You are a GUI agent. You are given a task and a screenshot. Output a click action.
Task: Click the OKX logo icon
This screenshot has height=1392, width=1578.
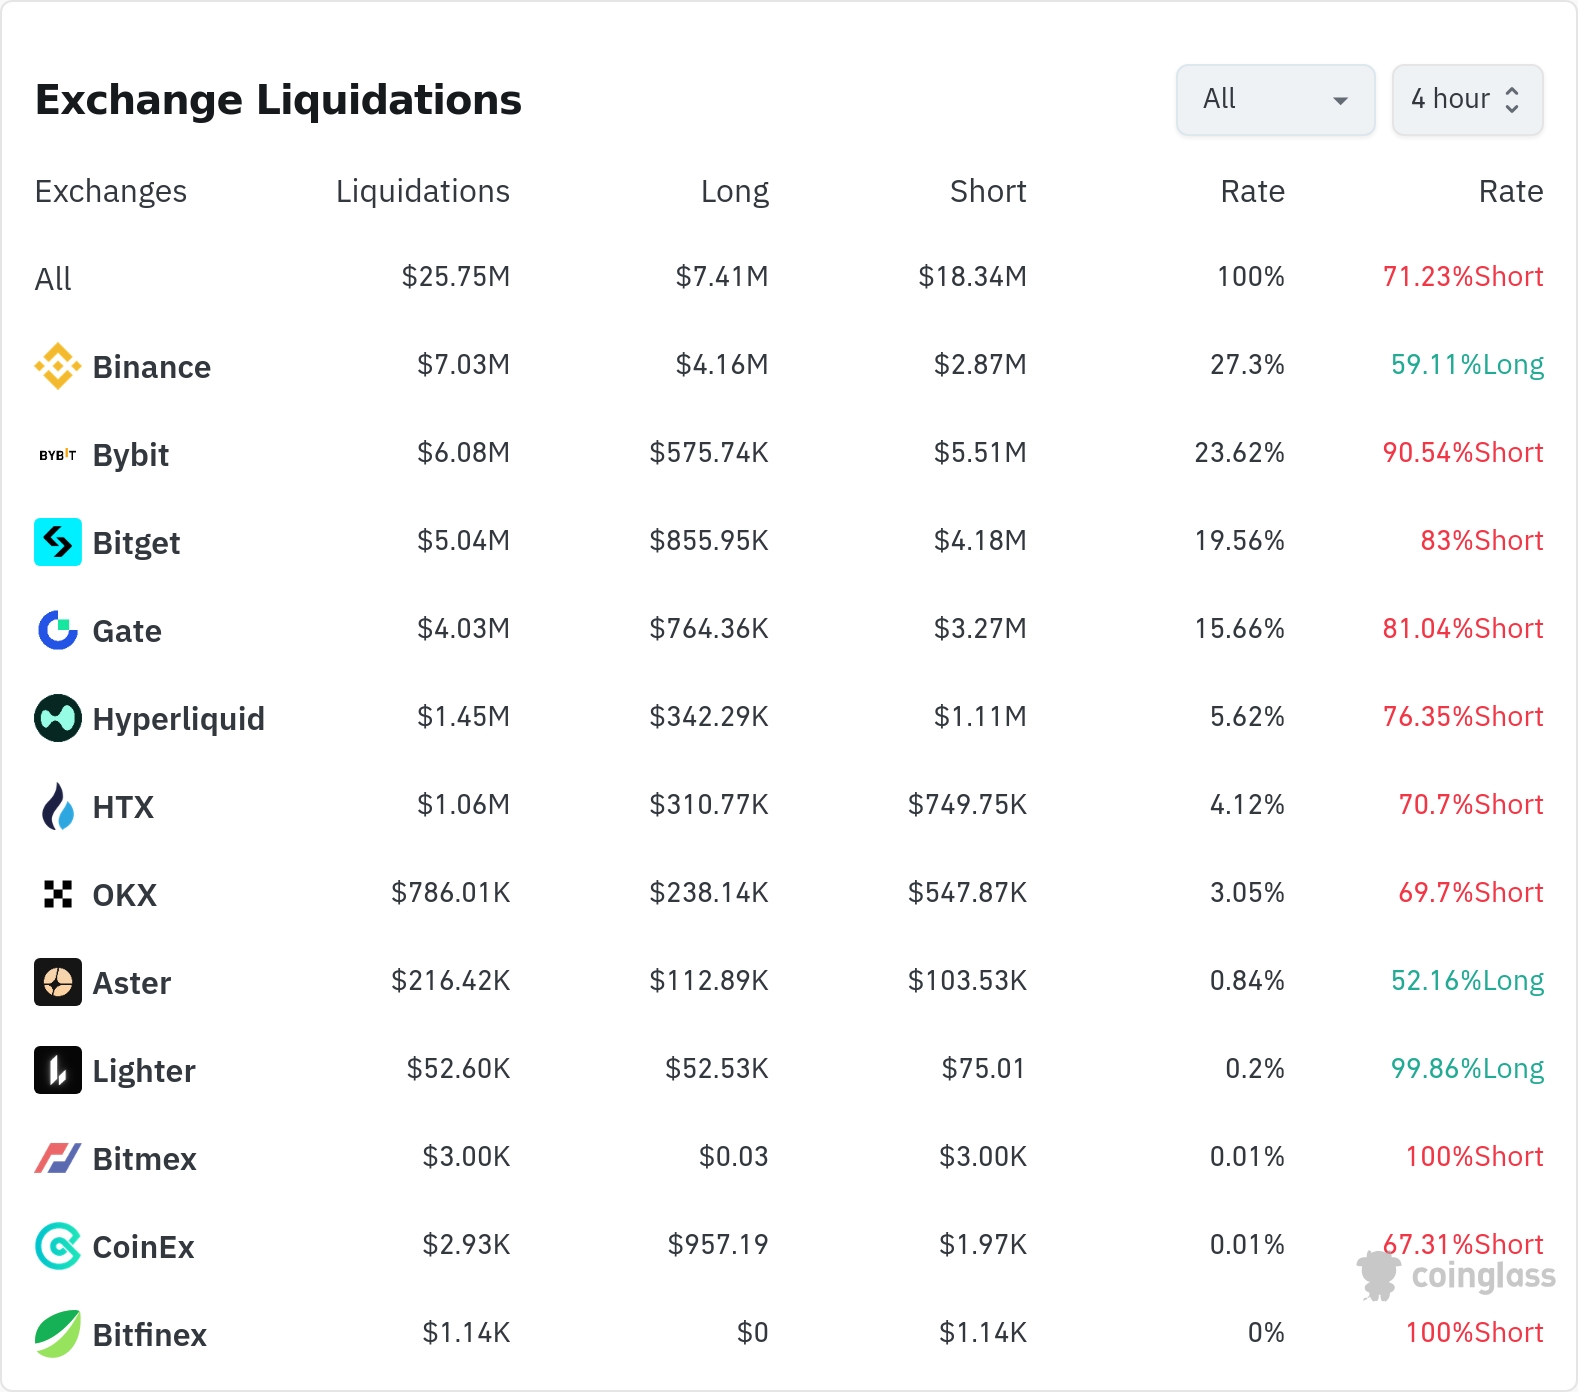pyautogui.click(x=58, y=894)
